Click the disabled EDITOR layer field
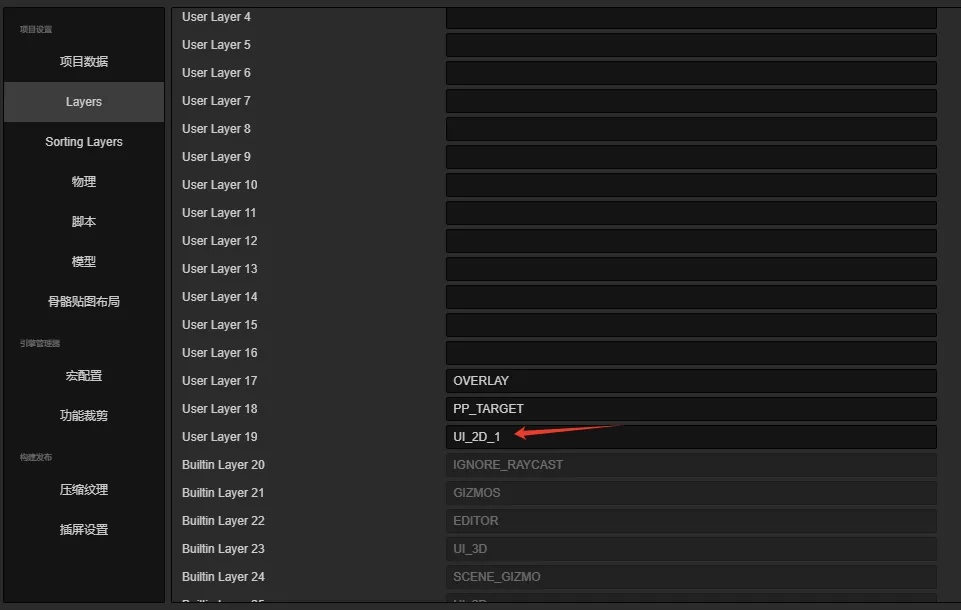The image size is (961, 610). 691,520
